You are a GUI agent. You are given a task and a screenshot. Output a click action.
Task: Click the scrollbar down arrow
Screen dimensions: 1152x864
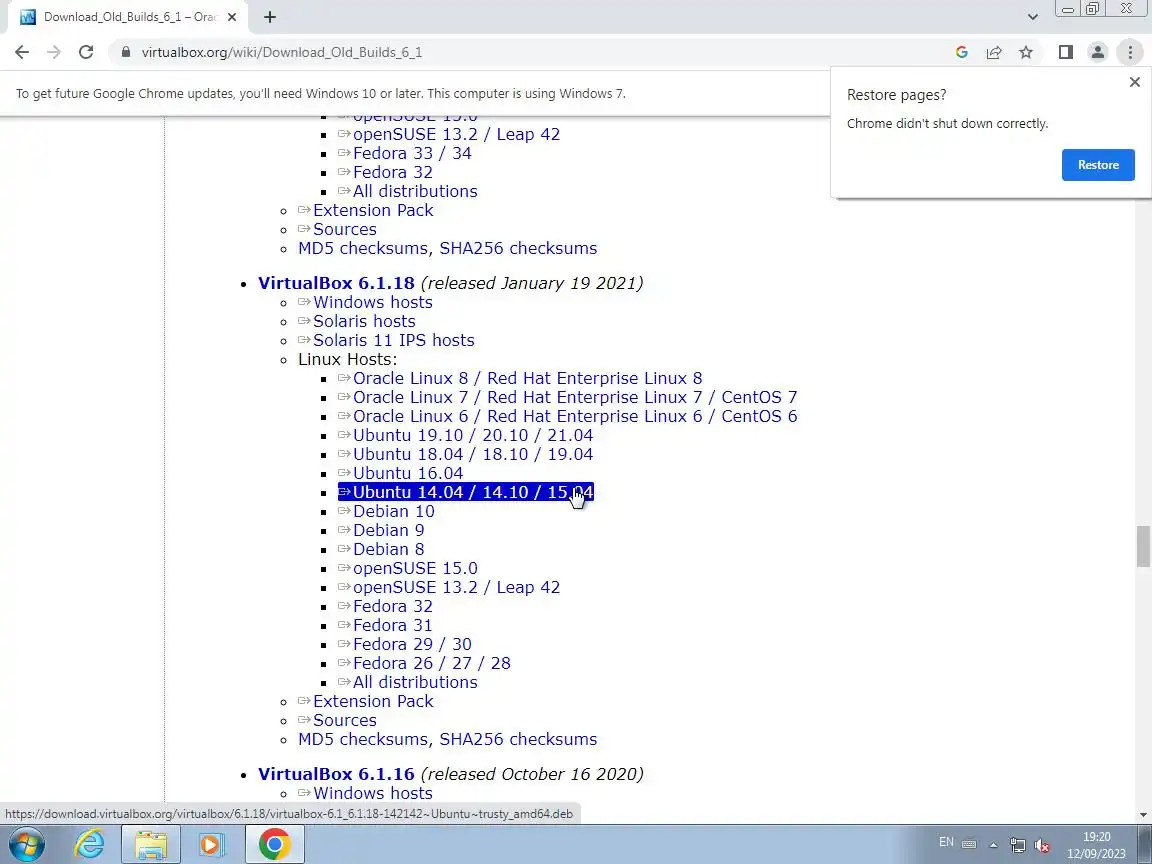[x=1143, y=814]
